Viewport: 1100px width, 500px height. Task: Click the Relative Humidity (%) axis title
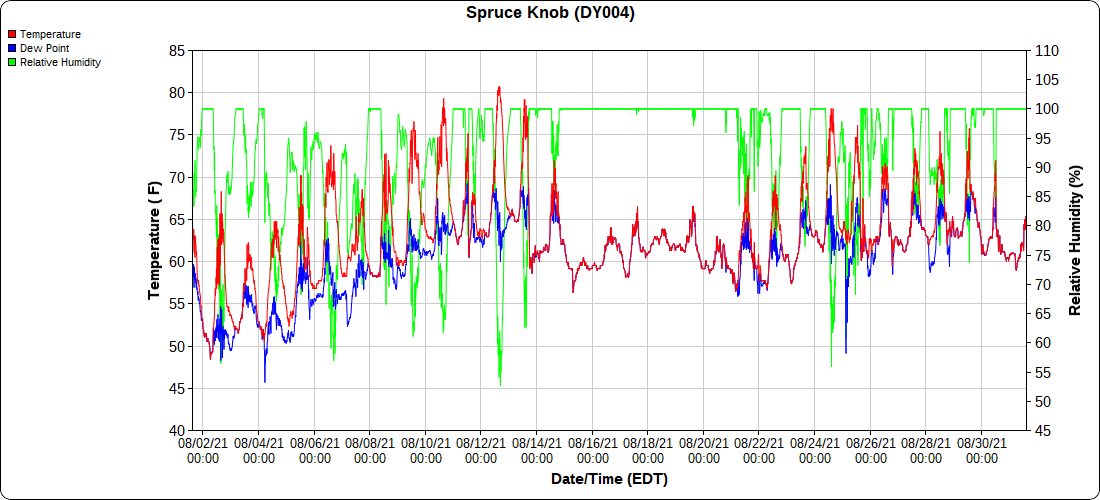click(x=1076, y=240)
